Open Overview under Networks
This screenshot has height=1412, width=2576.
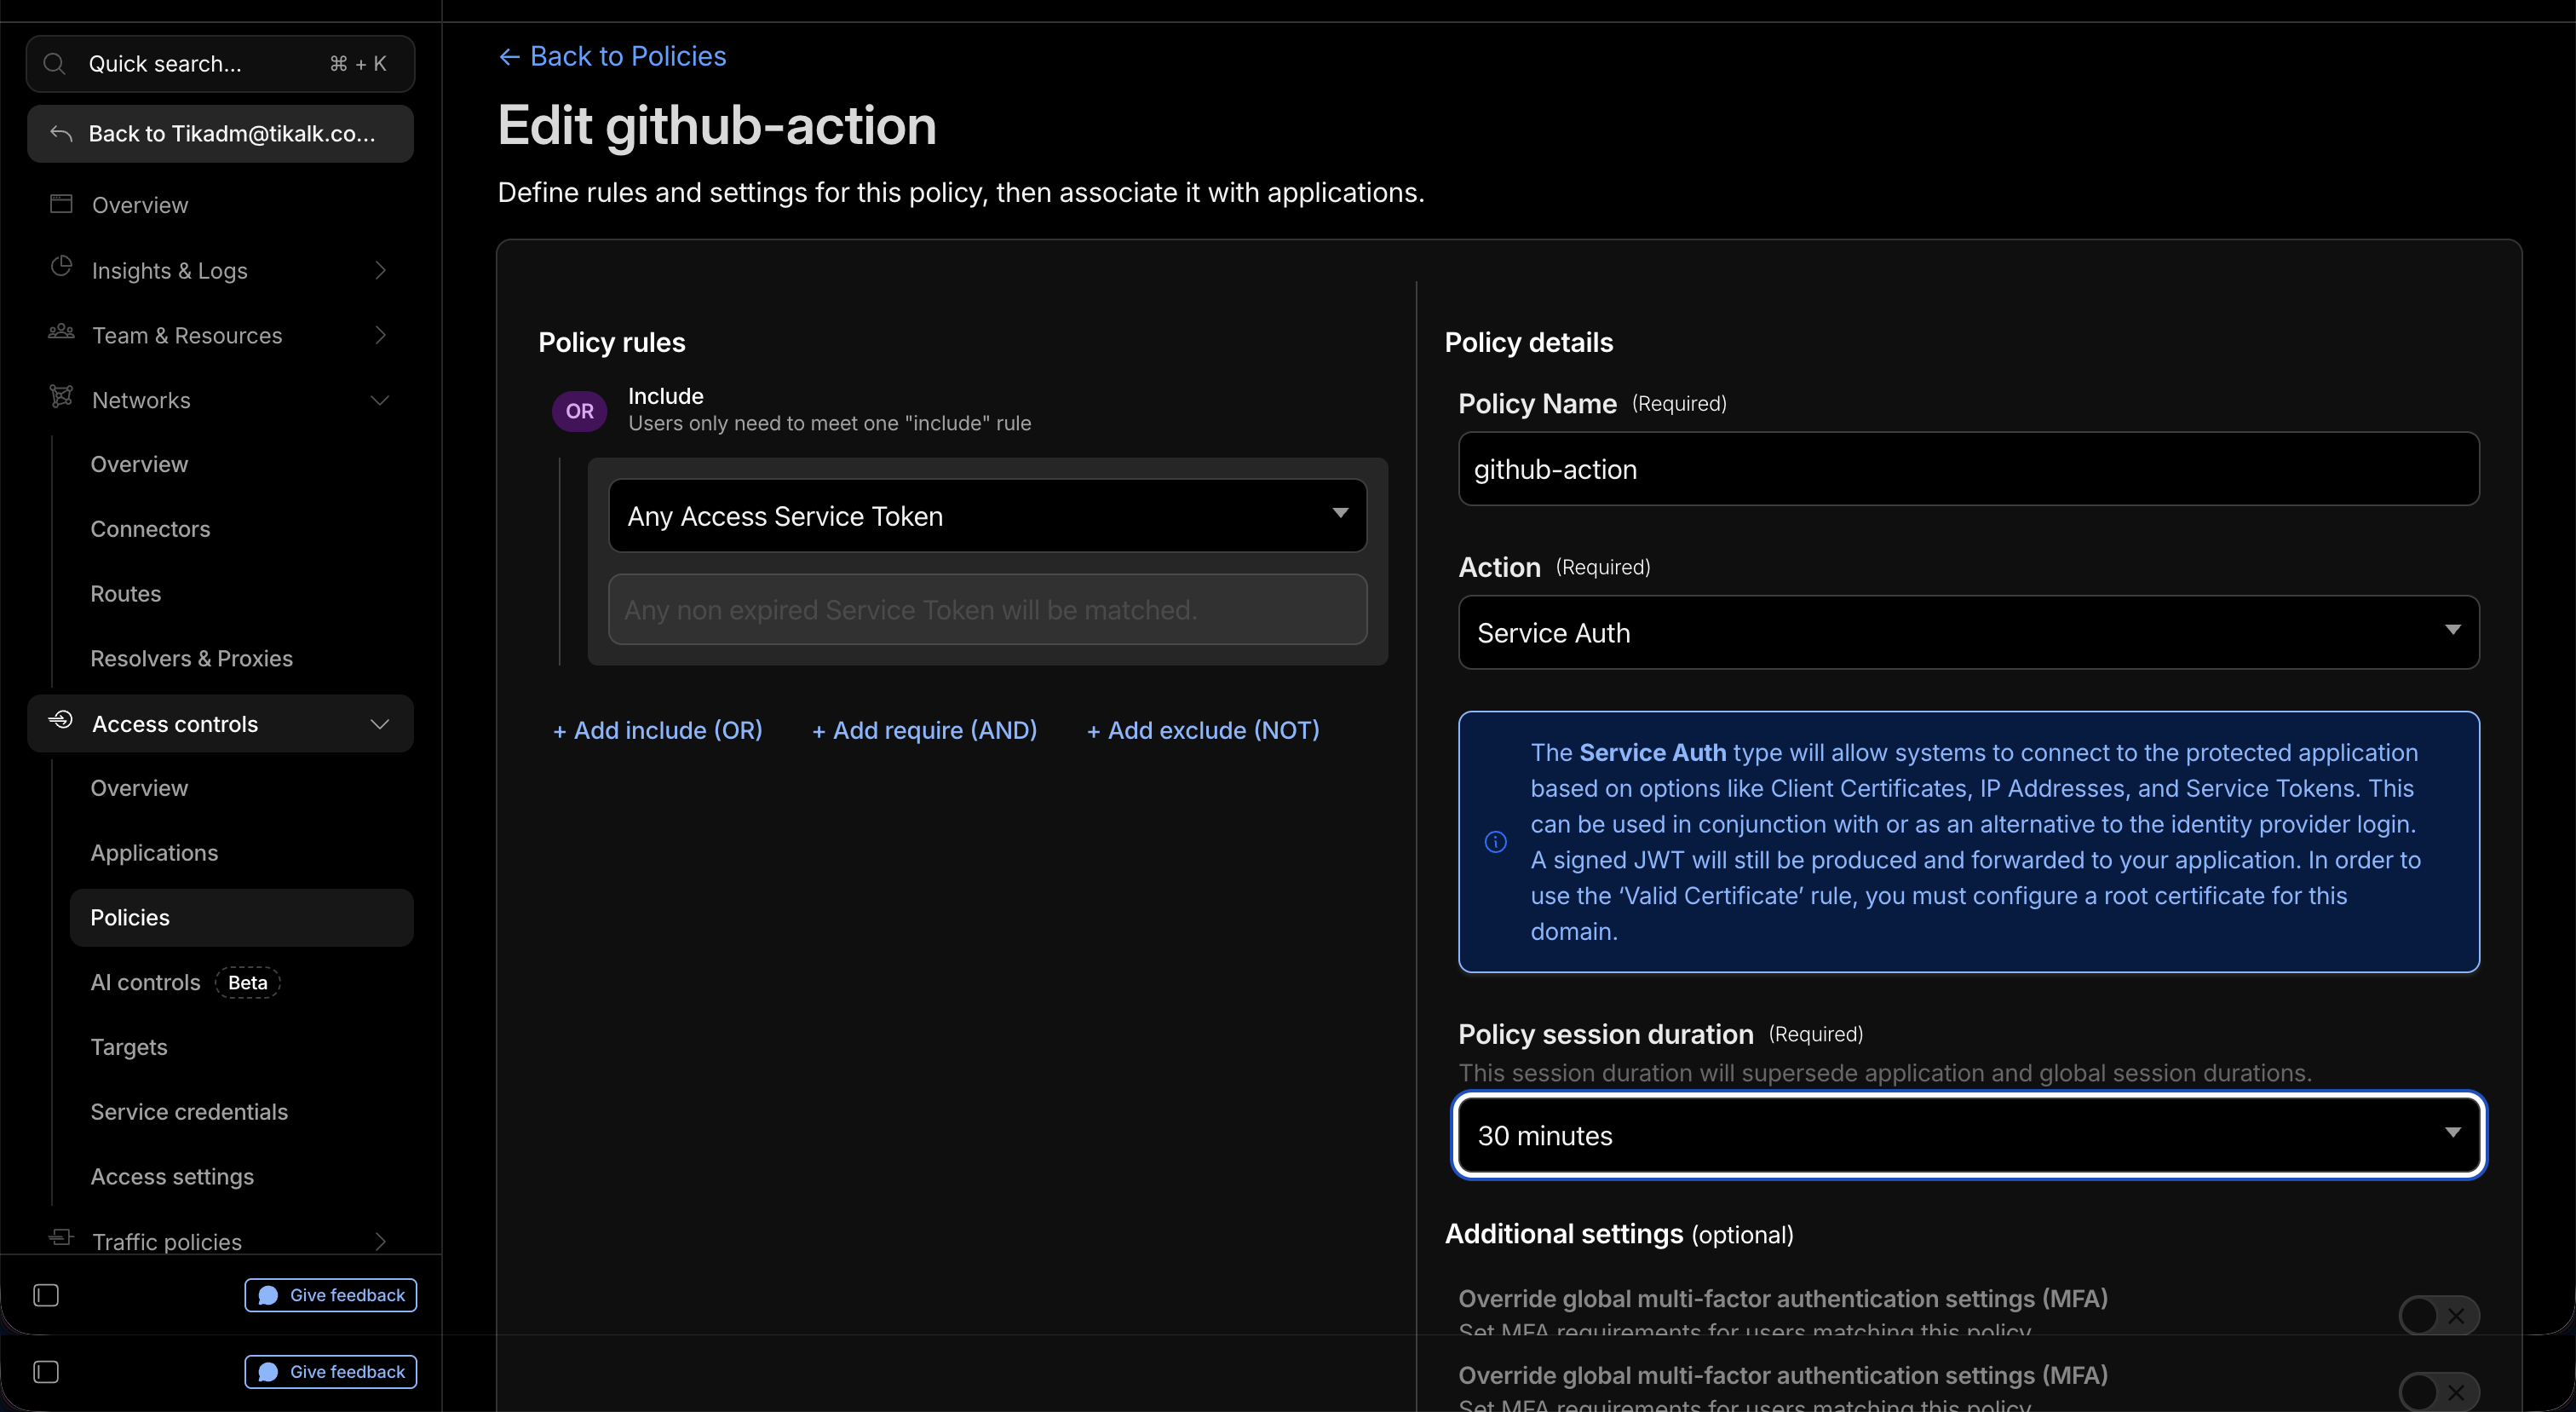tap(139, 464)
